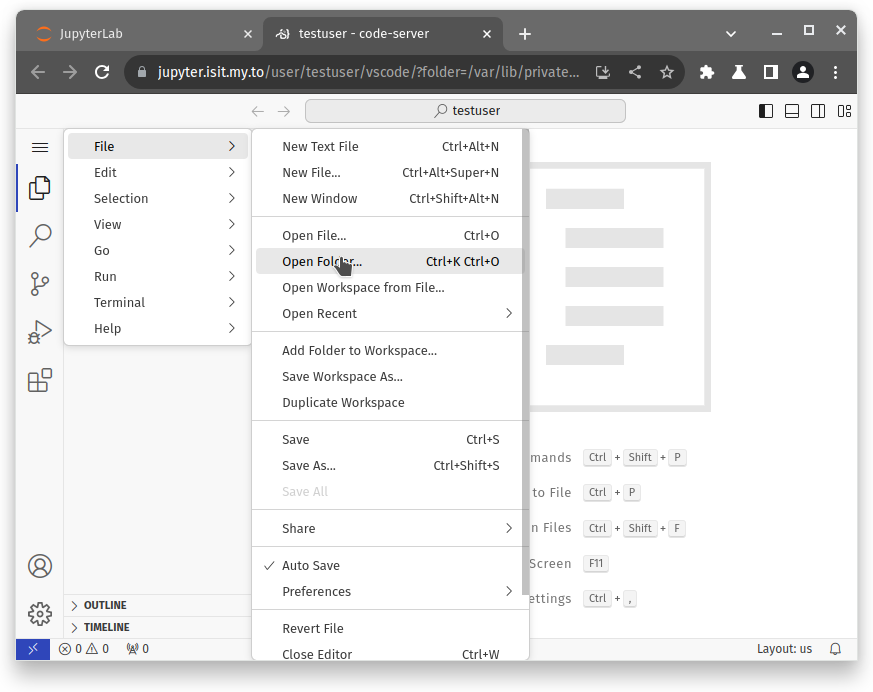Expand the OUTLINE section
Image resolution: width=873 pixels, height=692 pixels.
click(x=105, y=606)
